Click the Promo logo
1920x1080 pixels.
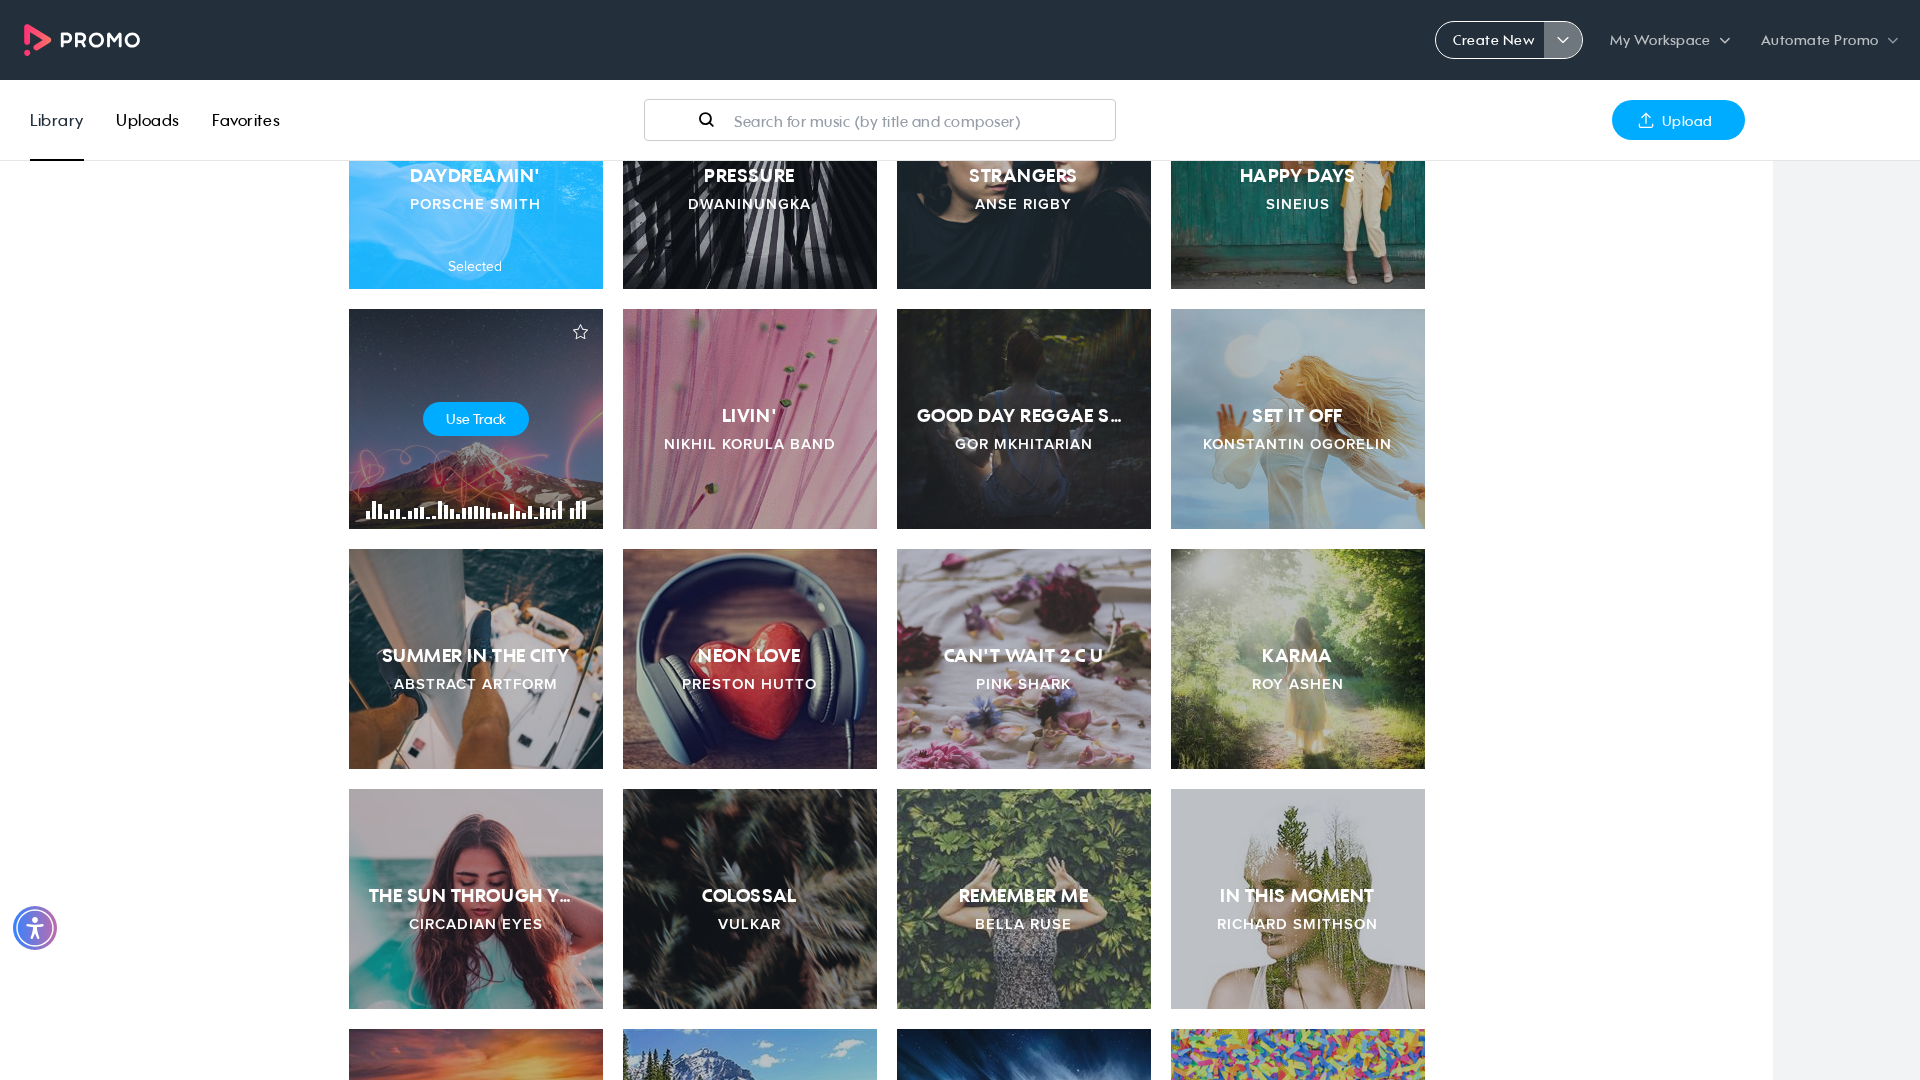point(82,40)
